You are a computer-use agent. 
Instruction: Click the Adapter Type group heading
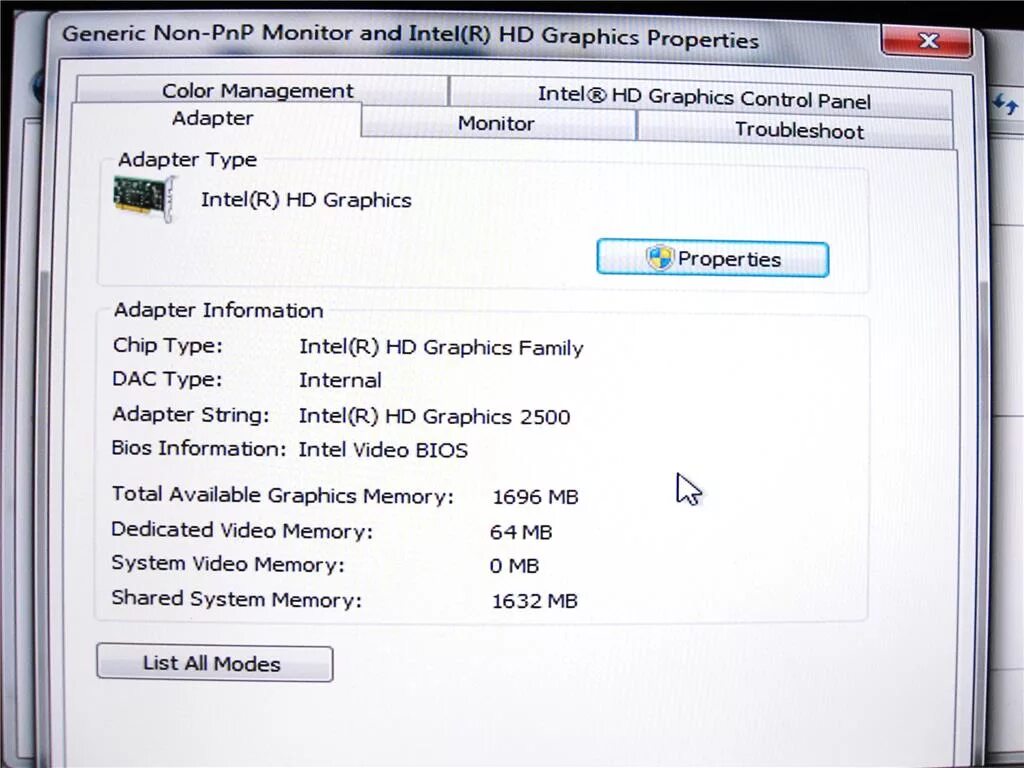187,160
